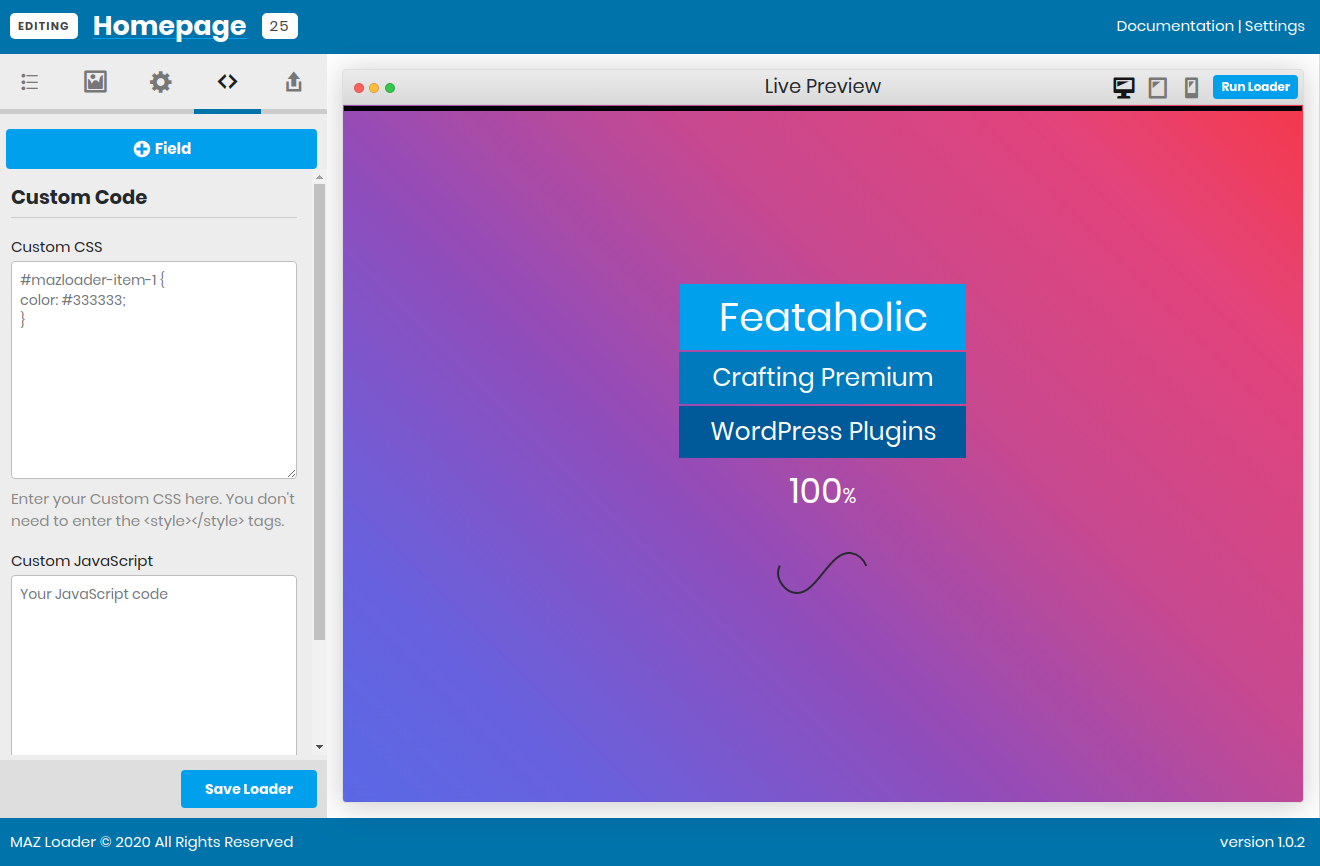Image resolution: width=1320 pixels, height=866 pixels.
Task: Click the plus Field button
Action: tap(161, 149)
